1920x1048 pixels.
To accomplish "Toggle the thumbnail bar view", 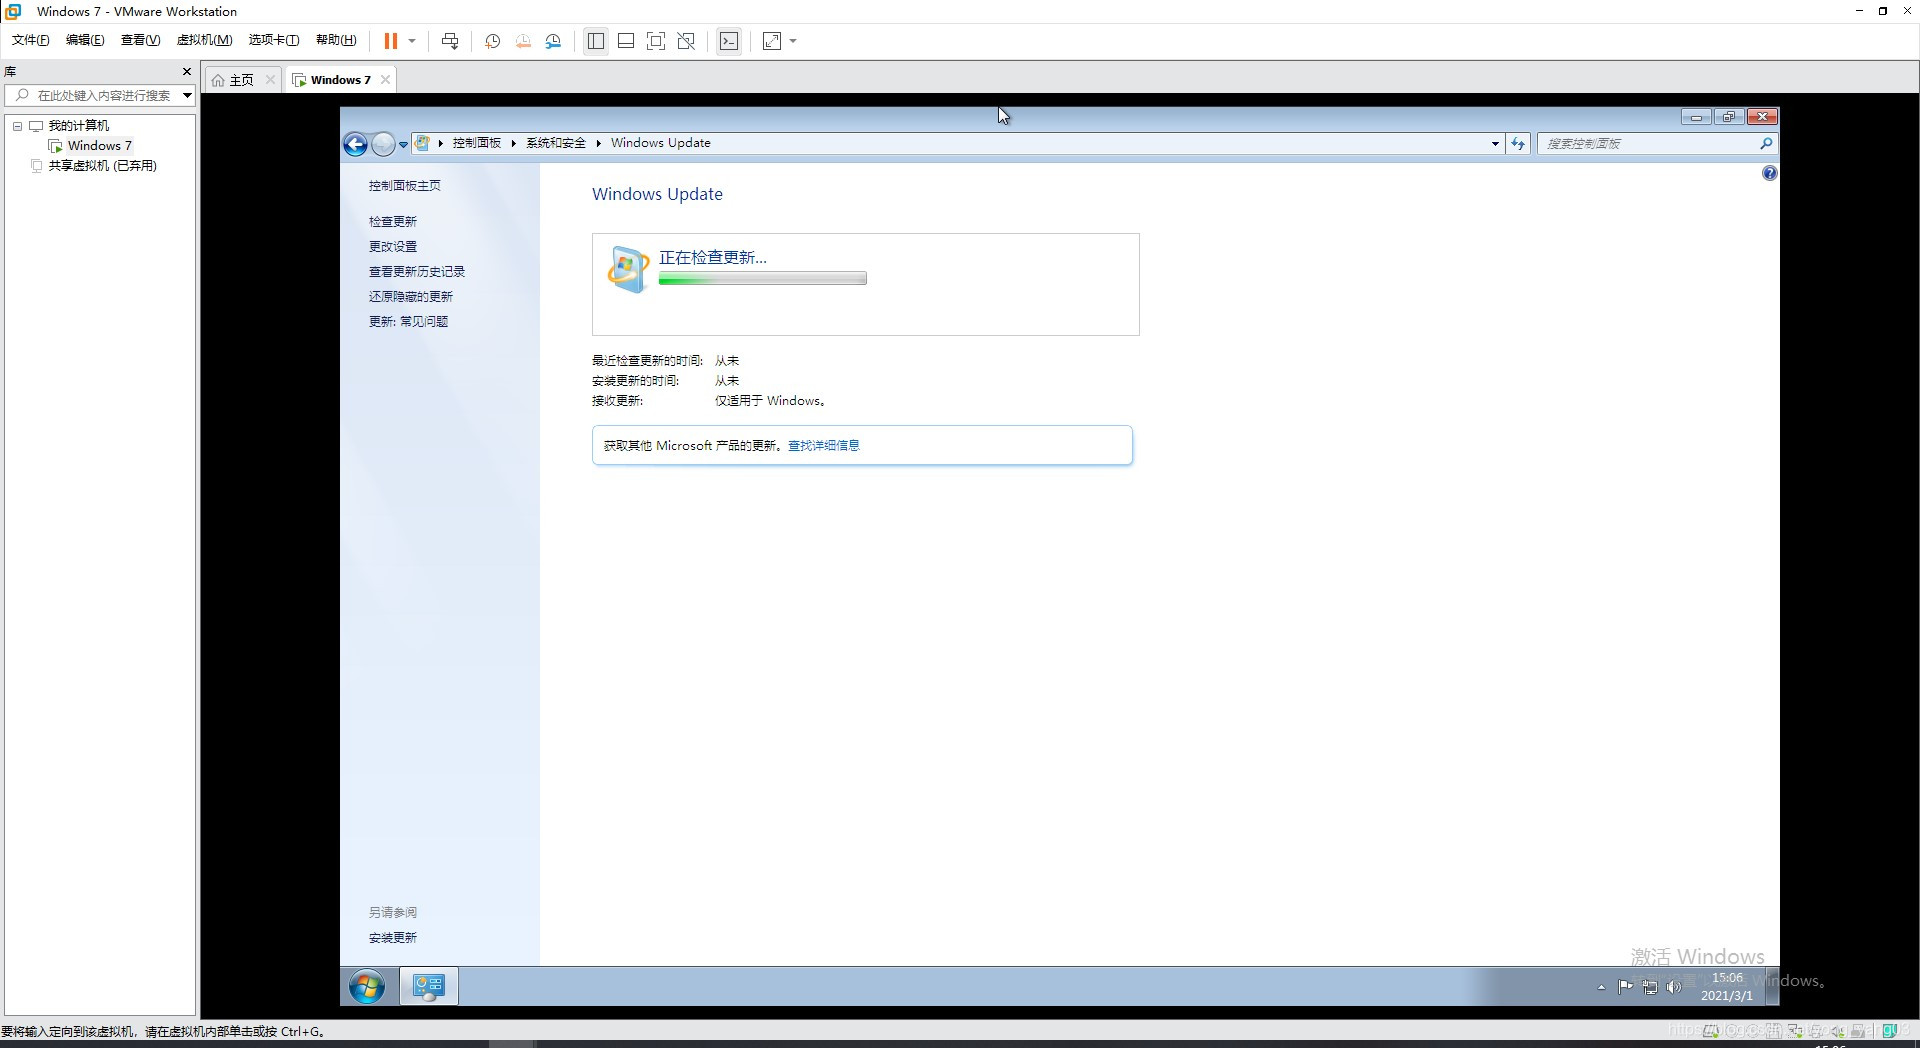I will pos(626,41).
